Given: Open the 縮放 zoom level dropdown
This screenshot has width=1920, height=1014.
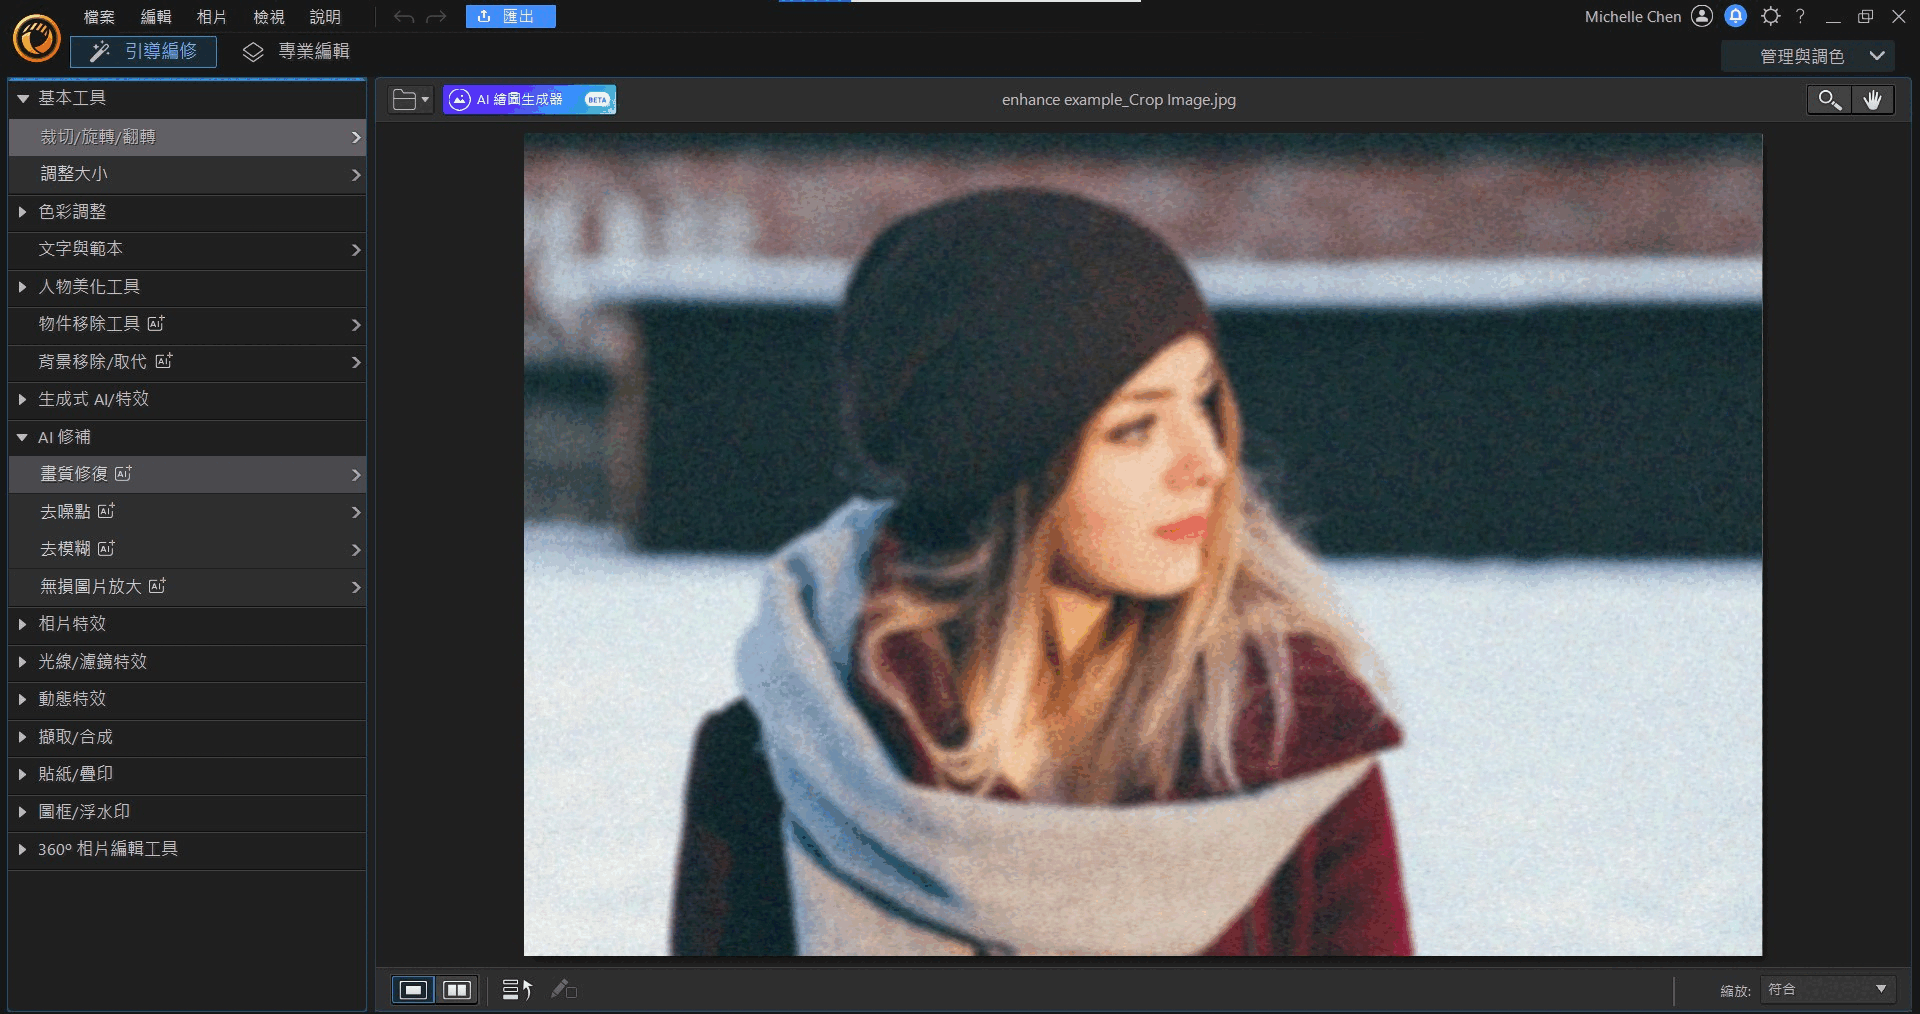Looking at the screenshot, I should click(x=1827, y=989).
